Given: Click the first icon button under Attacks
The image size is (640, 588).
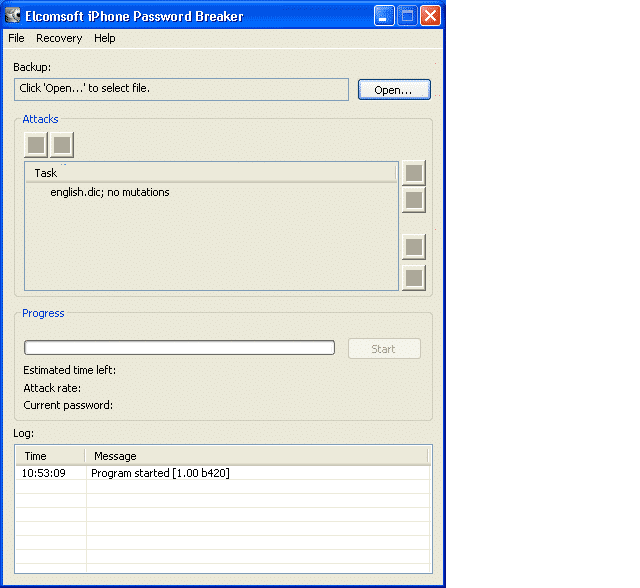Looking at the screenshot, I should click(x=36, y=145).
